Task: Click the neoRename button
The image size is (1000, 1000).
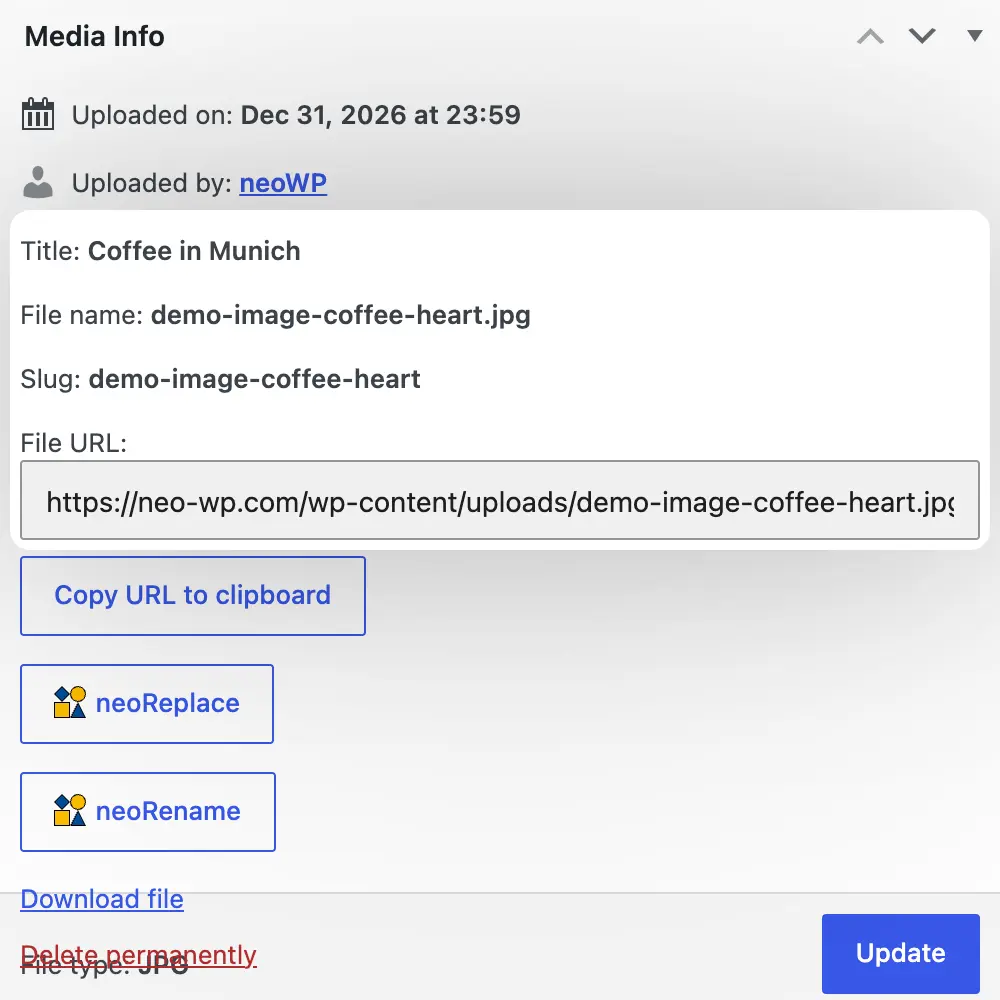Action: (x=148, y=812)
